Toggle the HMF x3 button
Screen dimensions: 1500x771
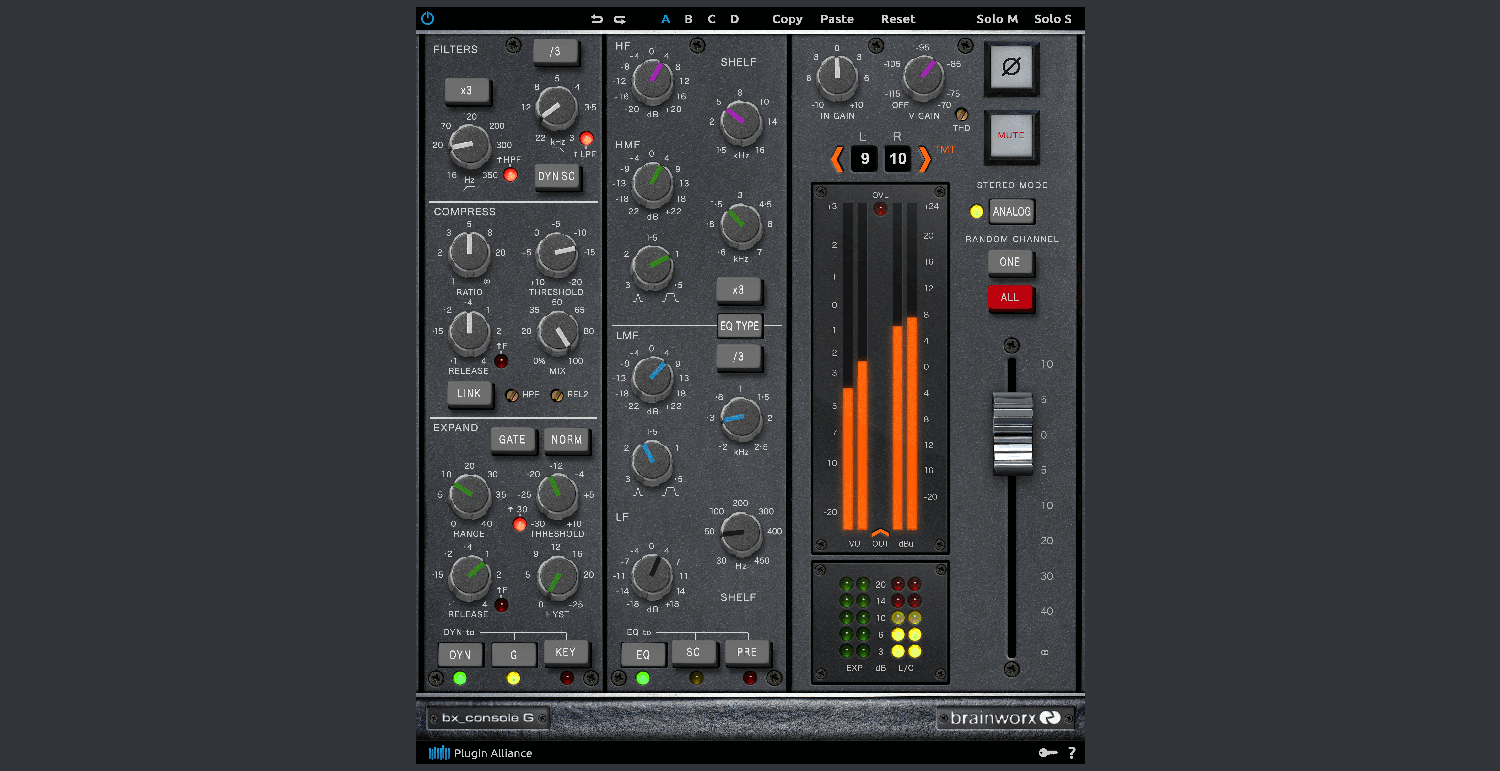pos(738,291)
